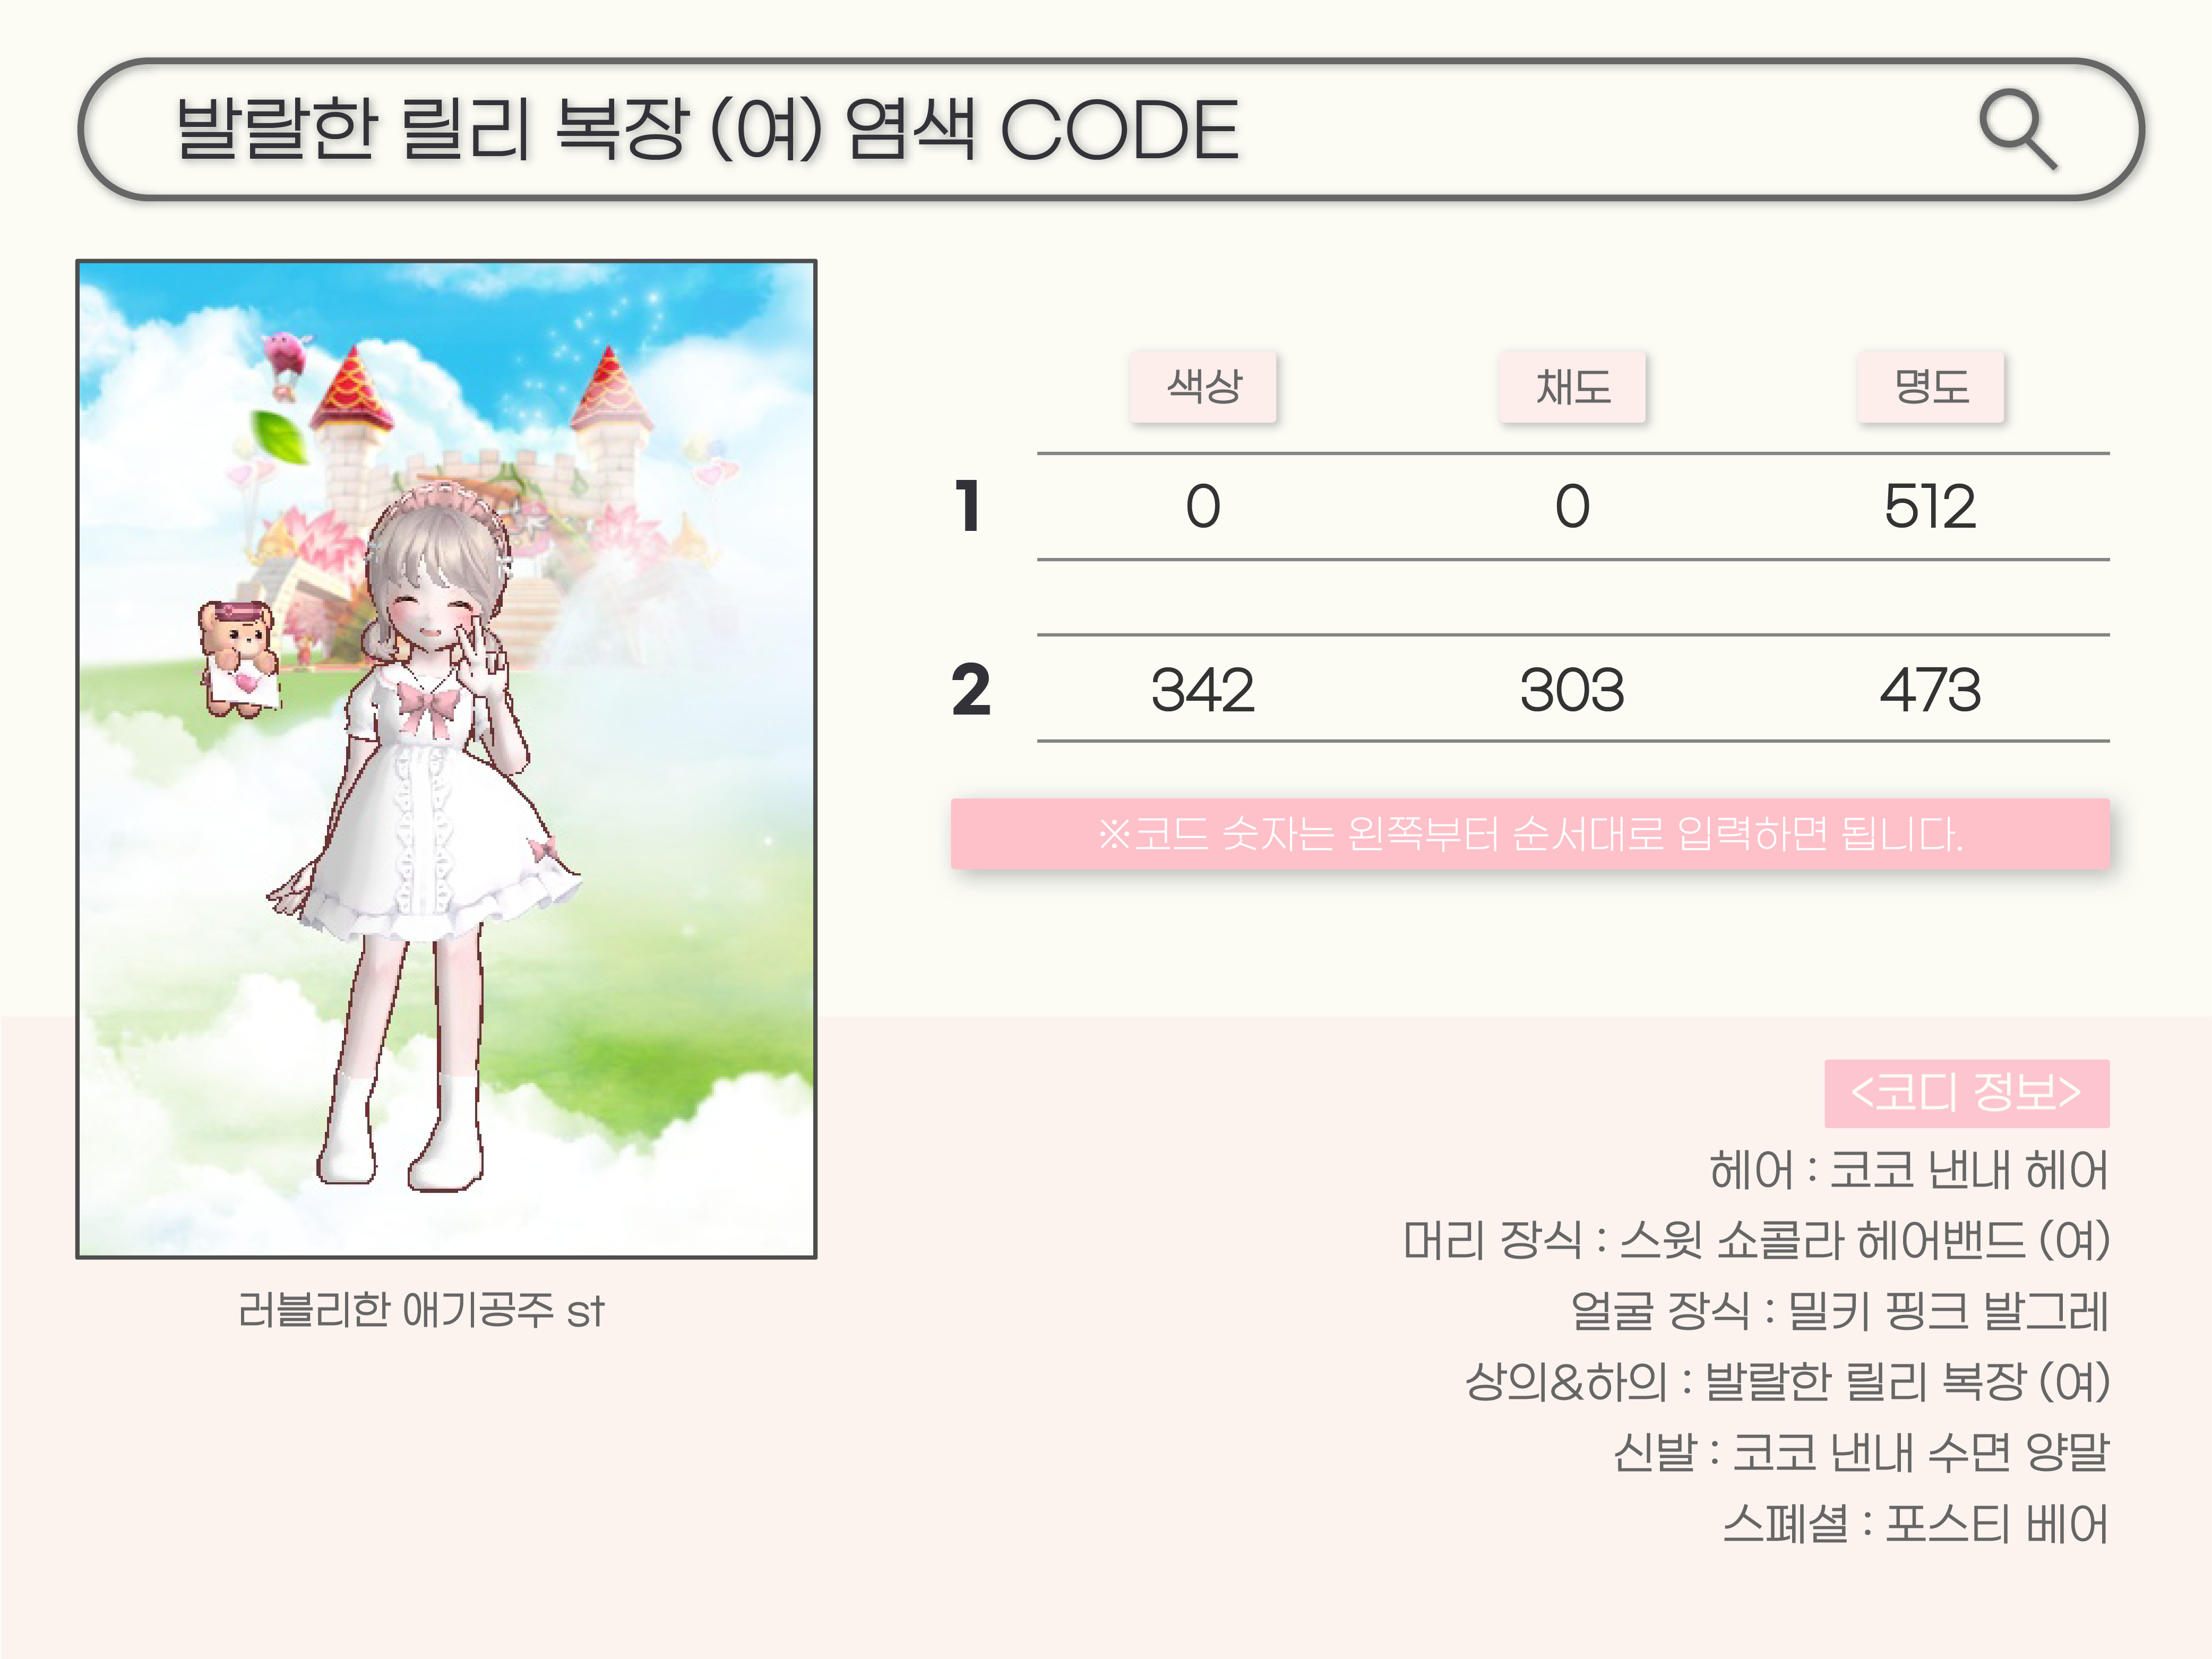Viewport: 2212px width, 1659px height.
Task: Click the 헤어 : 코코 낸내 헤어 line
Action: (x=1908, y=1170)
